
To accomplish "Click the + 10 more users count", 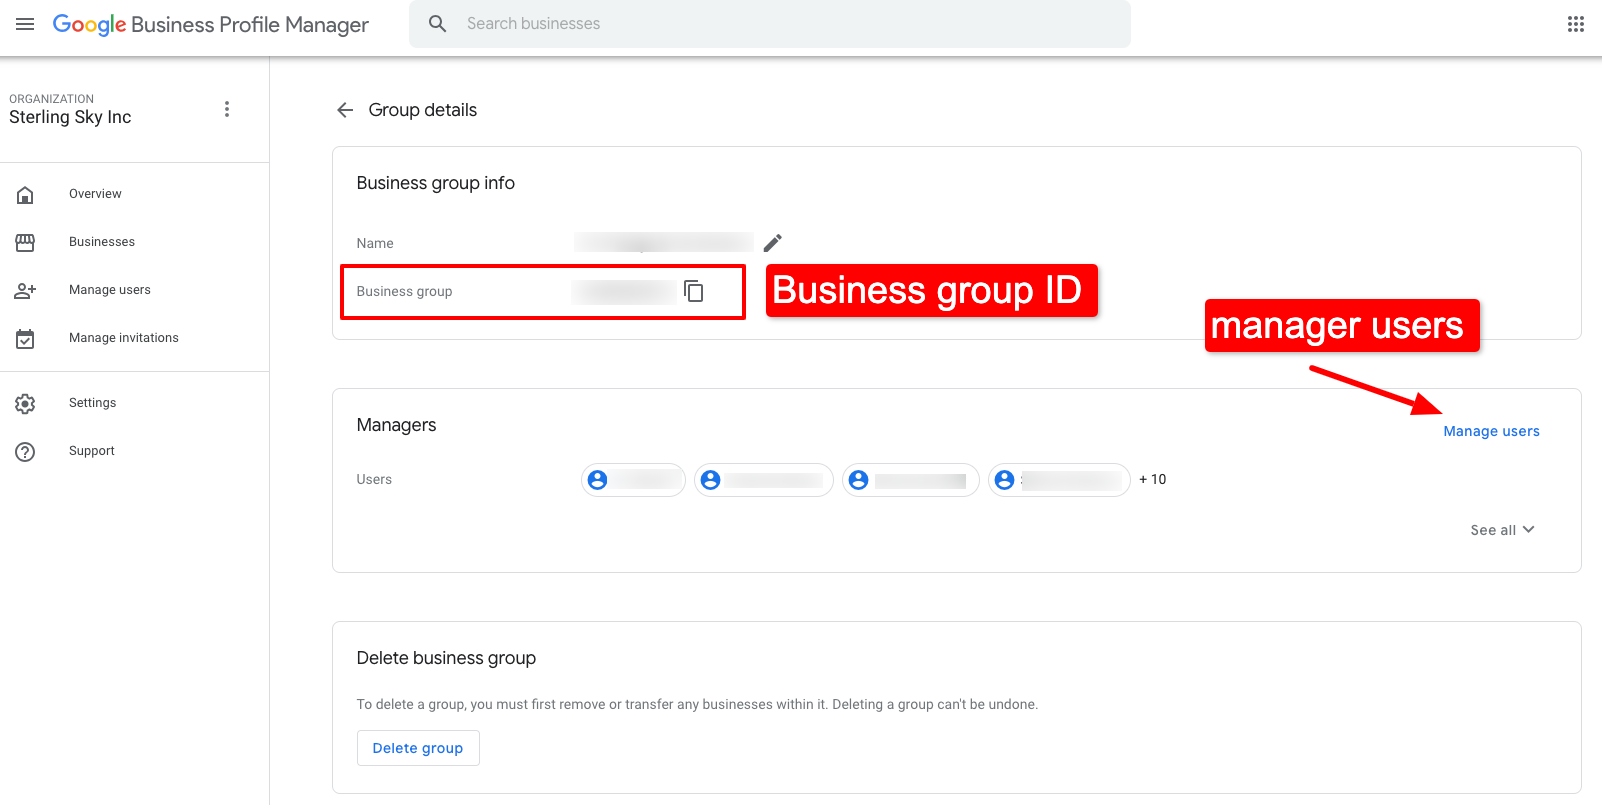I will [x=1153, y=480].
